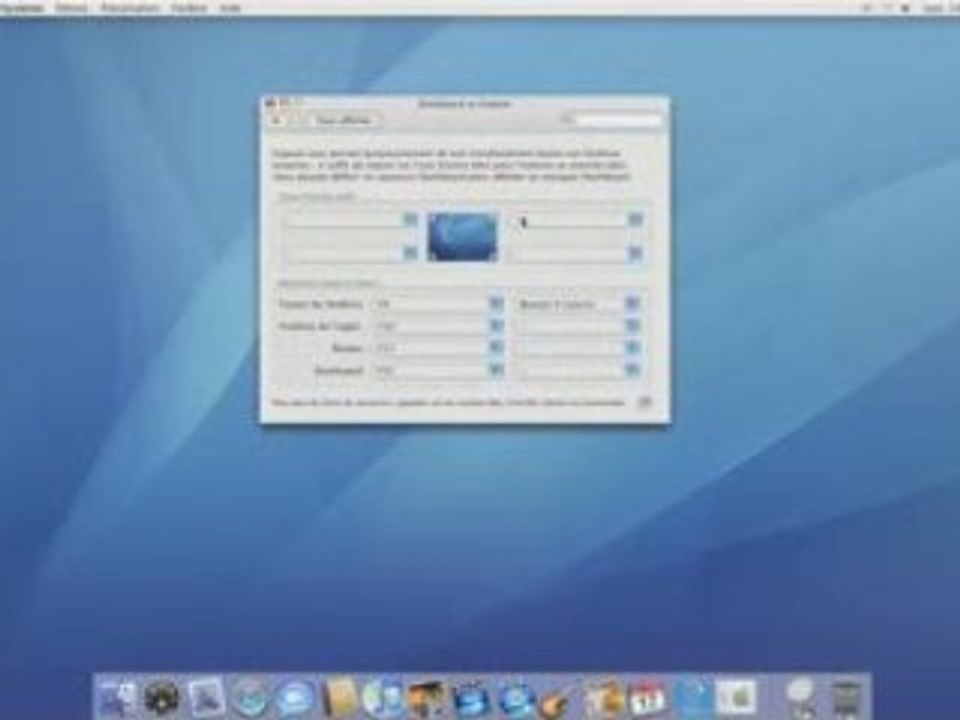Launch Dashboard from the Dock
960x720 pixels.
[x=162, y=697]
